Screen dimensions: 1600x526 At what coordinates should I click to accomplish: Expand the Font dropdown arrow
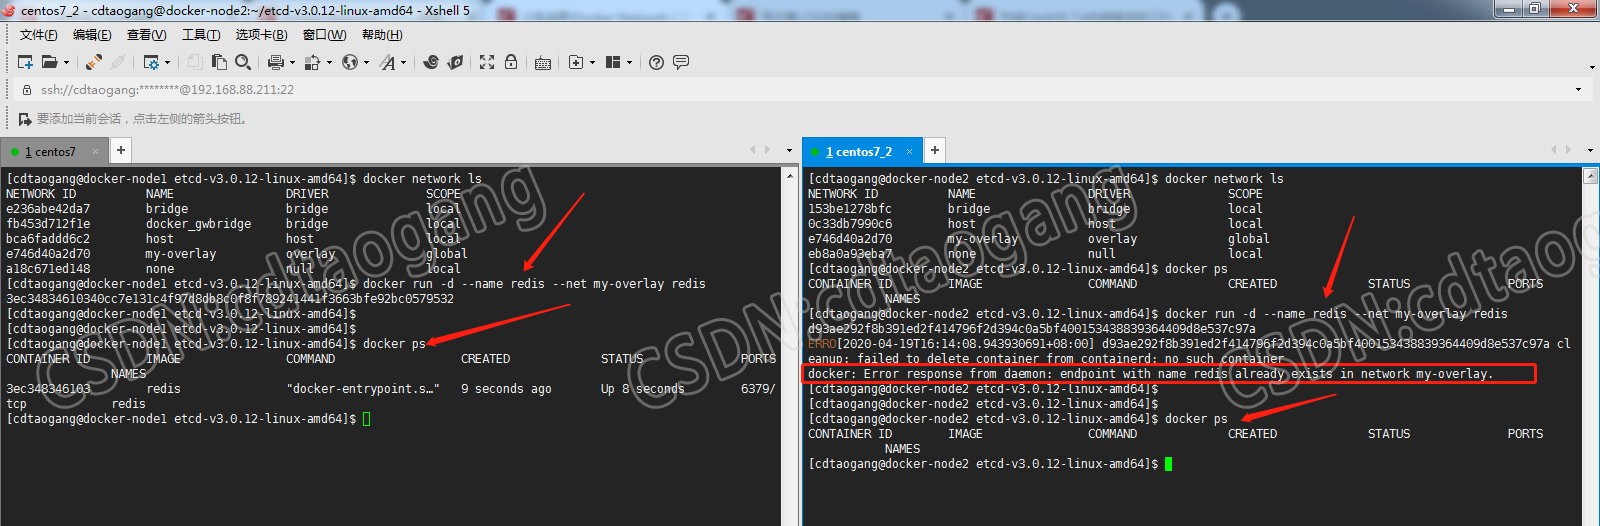tap(404, 62)
